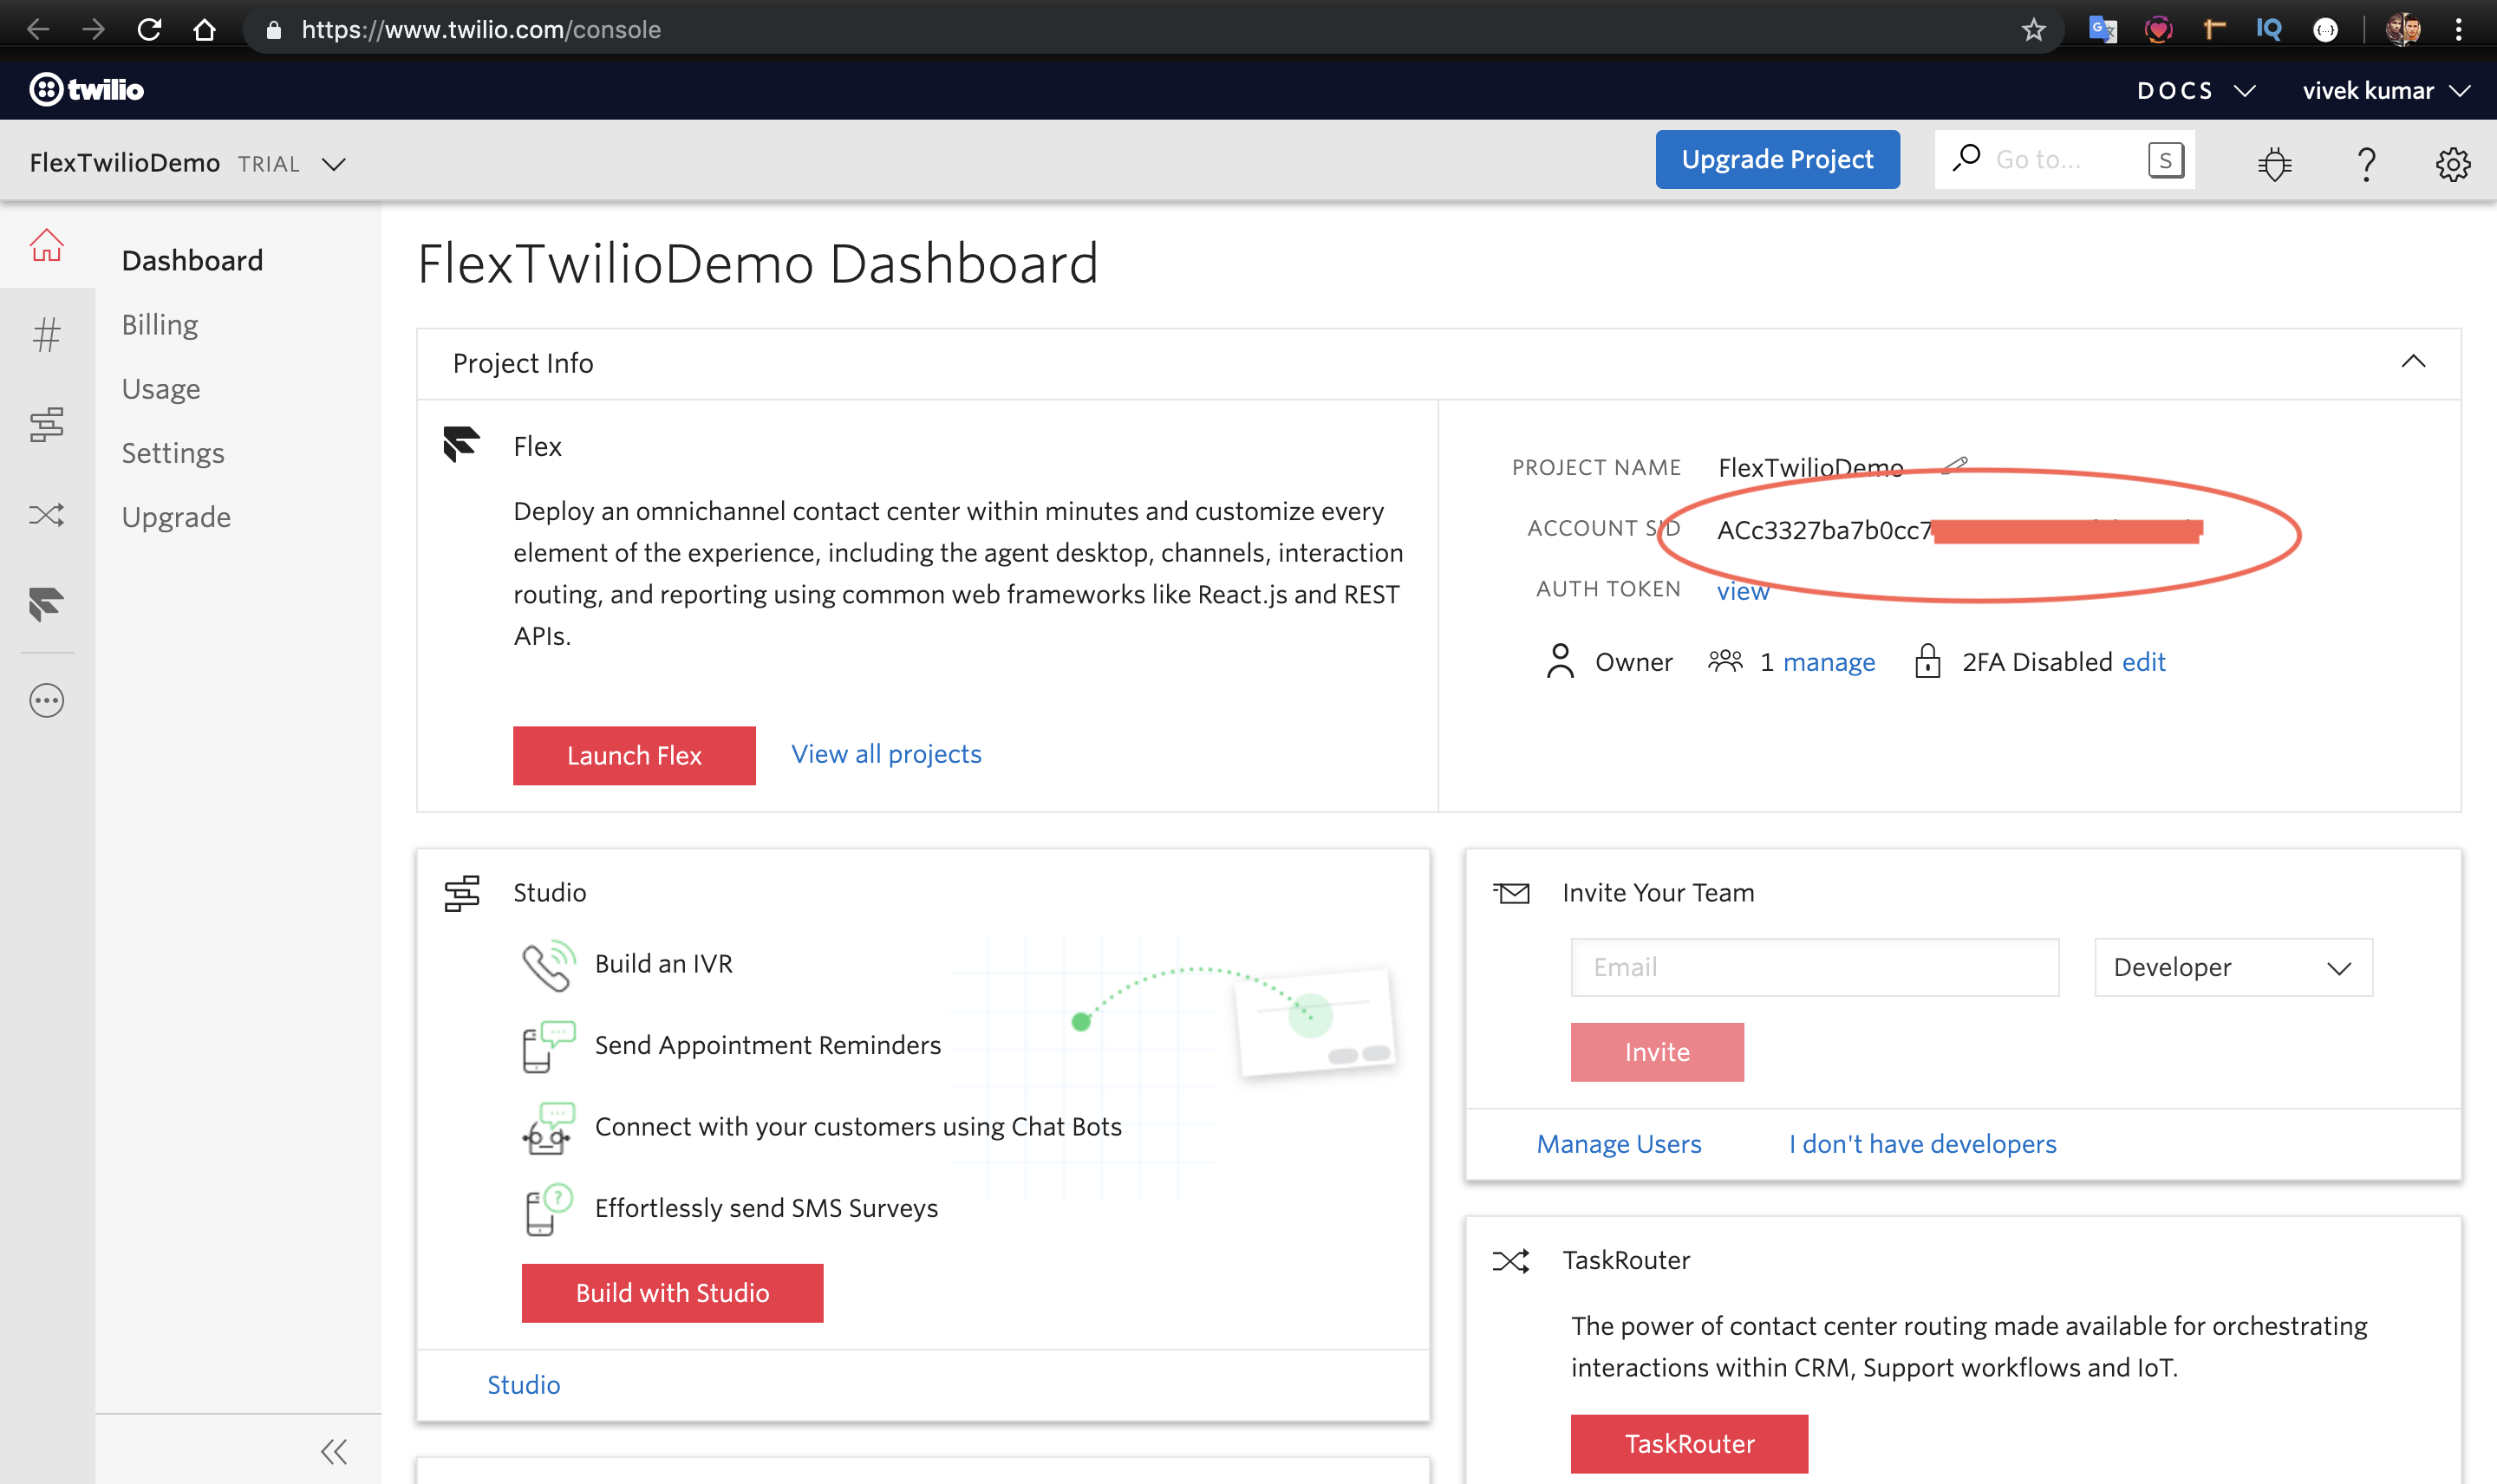Select Dashboard in the sidebar menu

(192, 261)
